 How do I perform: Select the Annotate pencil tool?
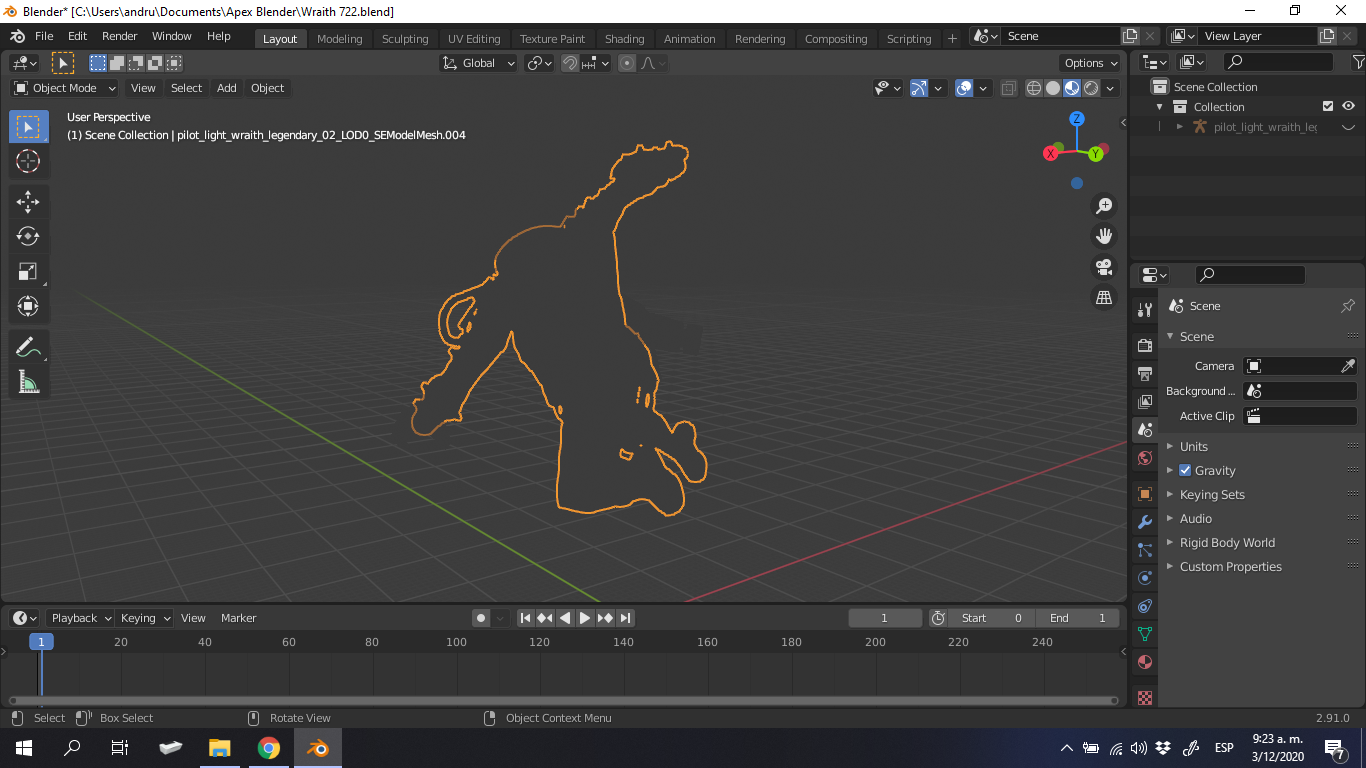coord(28,347)
